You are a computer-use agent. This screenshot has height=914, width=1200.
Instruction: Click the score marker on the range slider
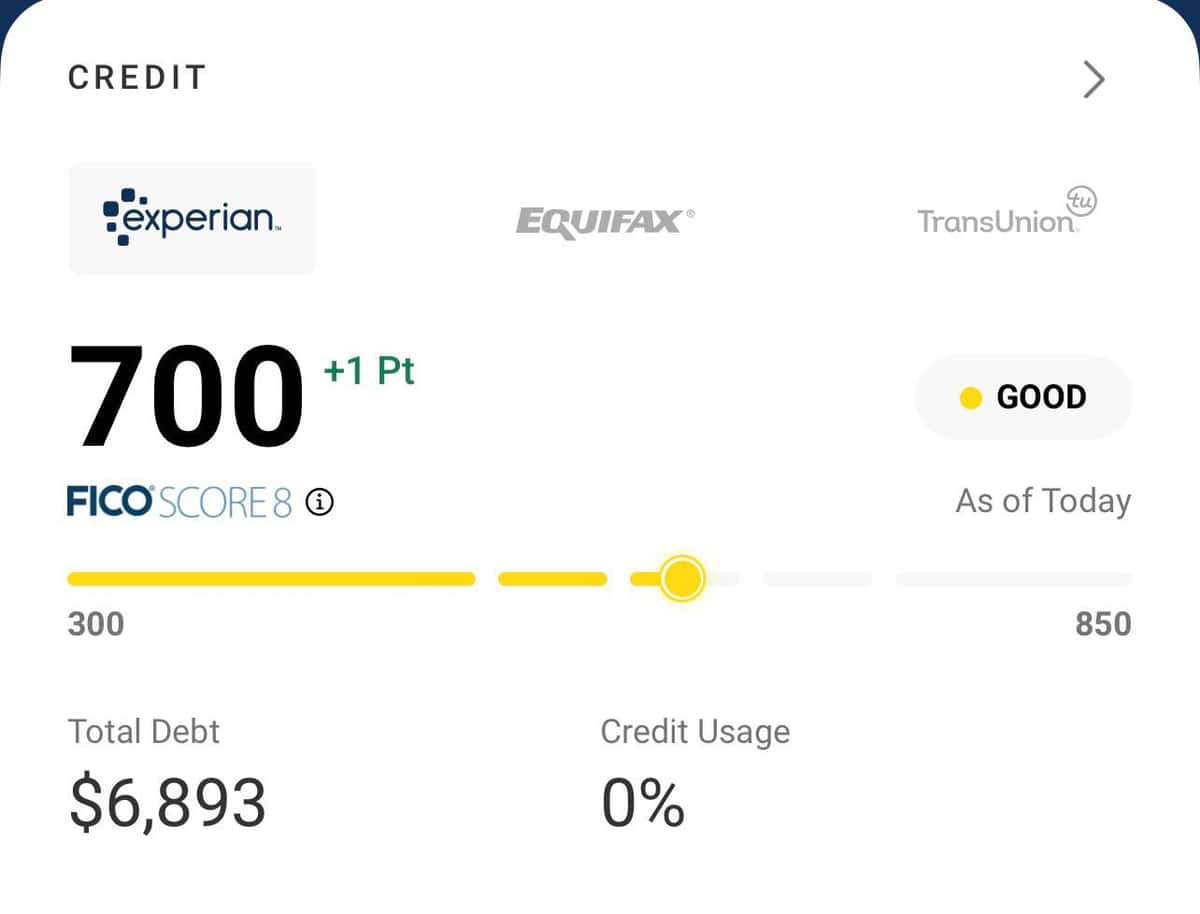682,578
